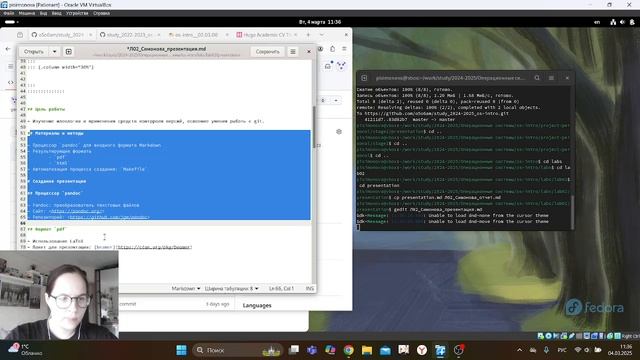Open the GitHub Code tab icon
This screenshot has width=640, height=360.
(x=11, y=82)
